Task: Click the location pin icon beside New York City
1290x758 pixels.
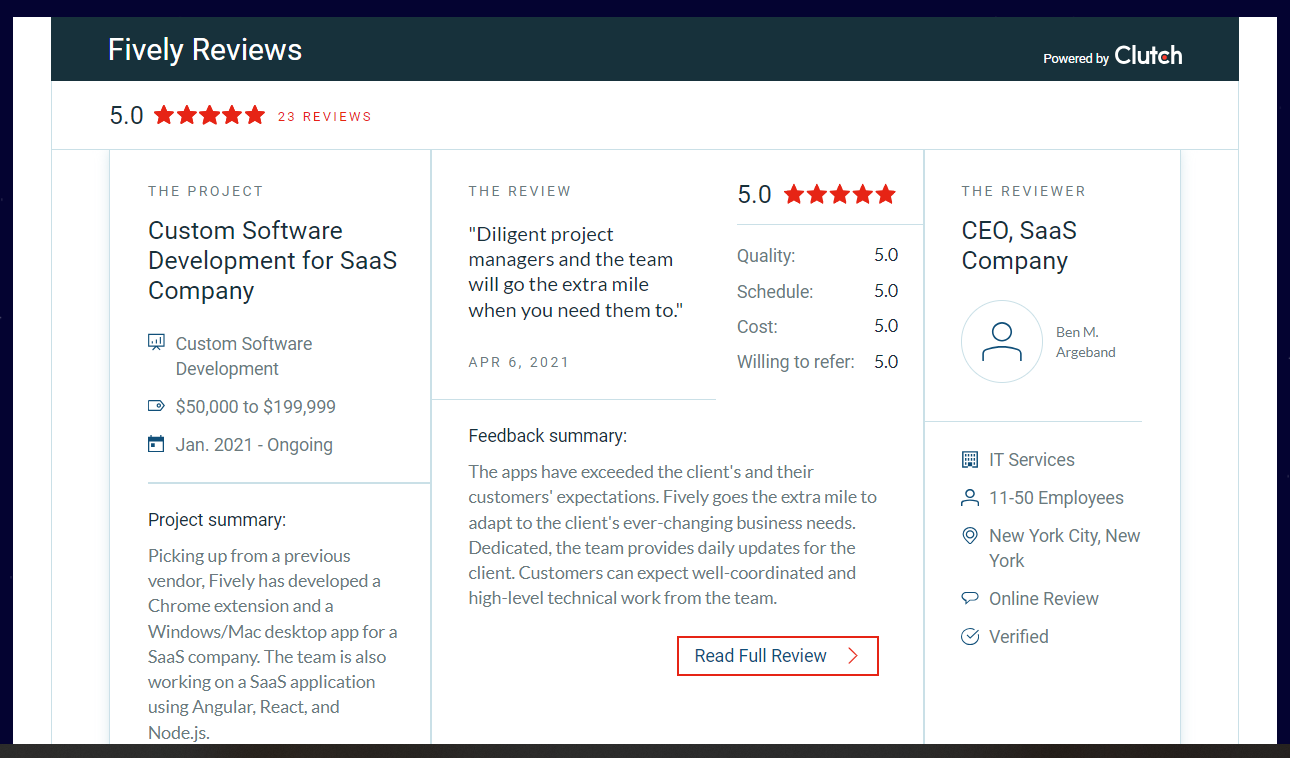Action: coord(969,536)
